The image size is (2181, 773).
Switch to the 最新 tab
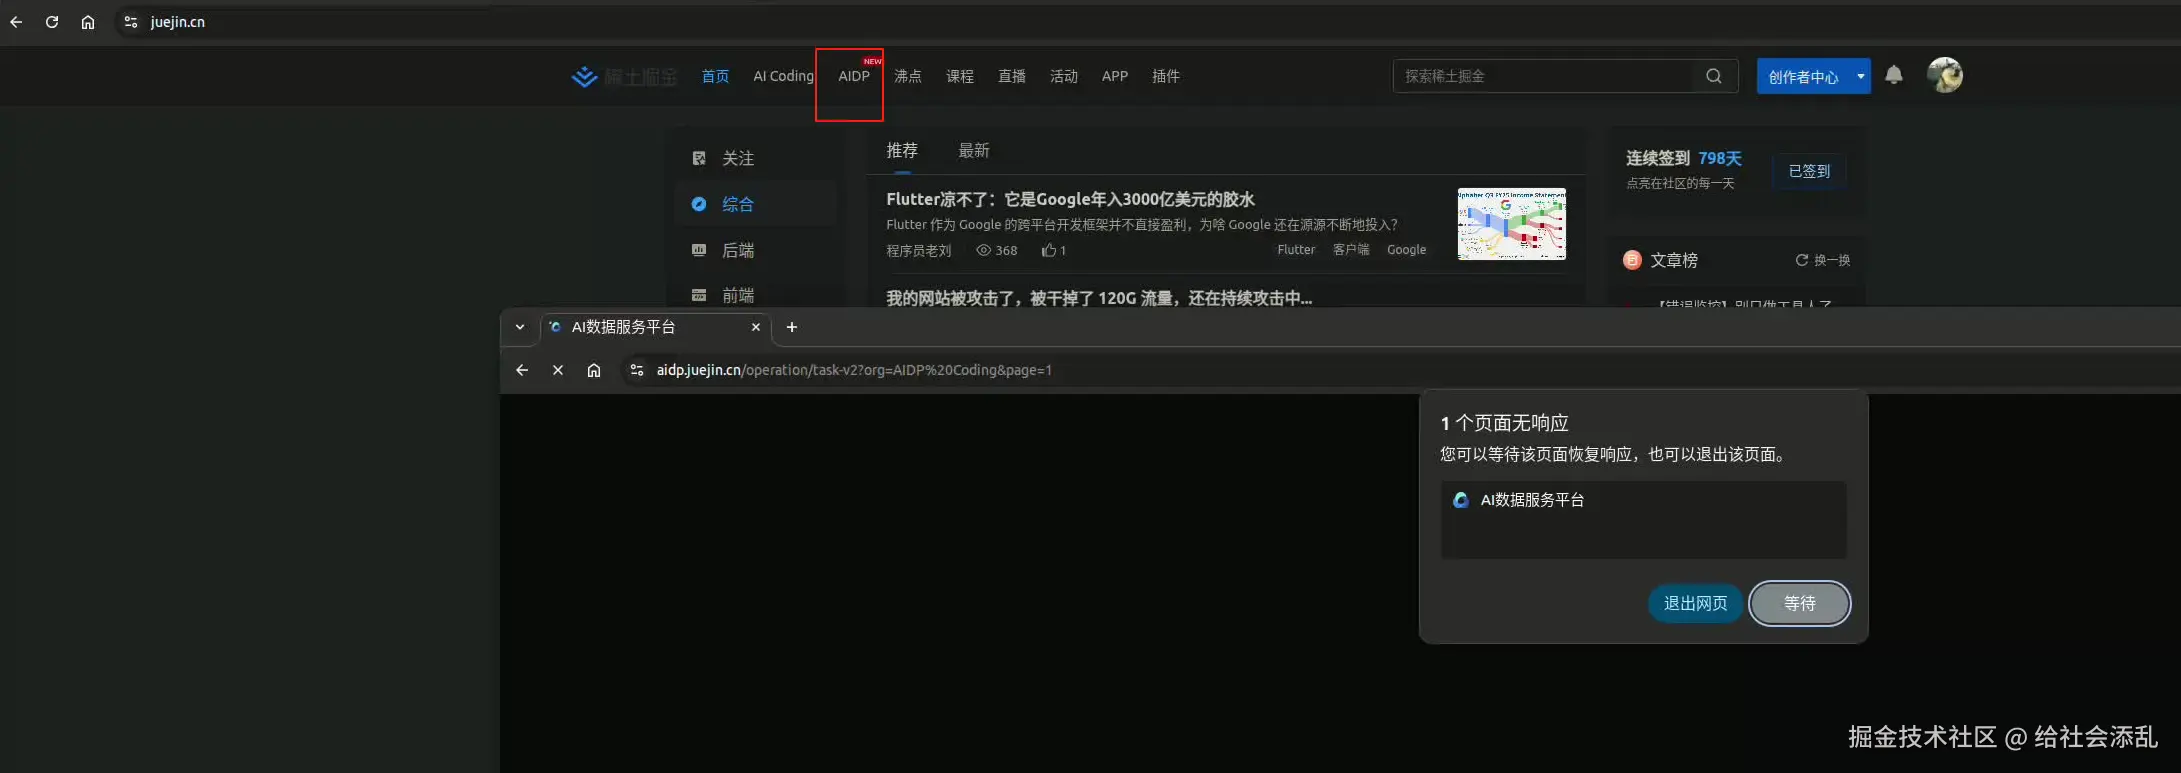[x=974, y=150]
